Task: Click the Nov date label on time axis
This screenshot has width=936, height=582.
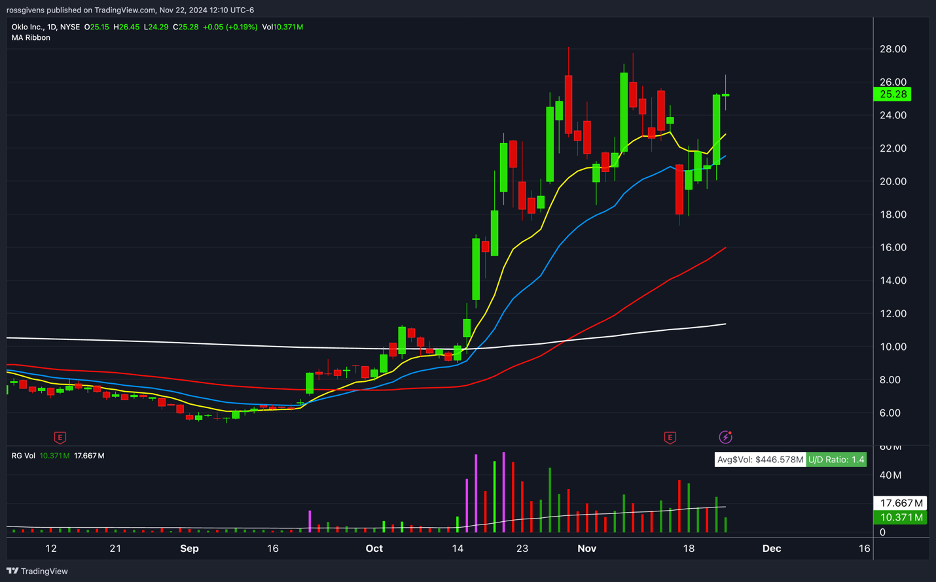Action: [587, 549]
